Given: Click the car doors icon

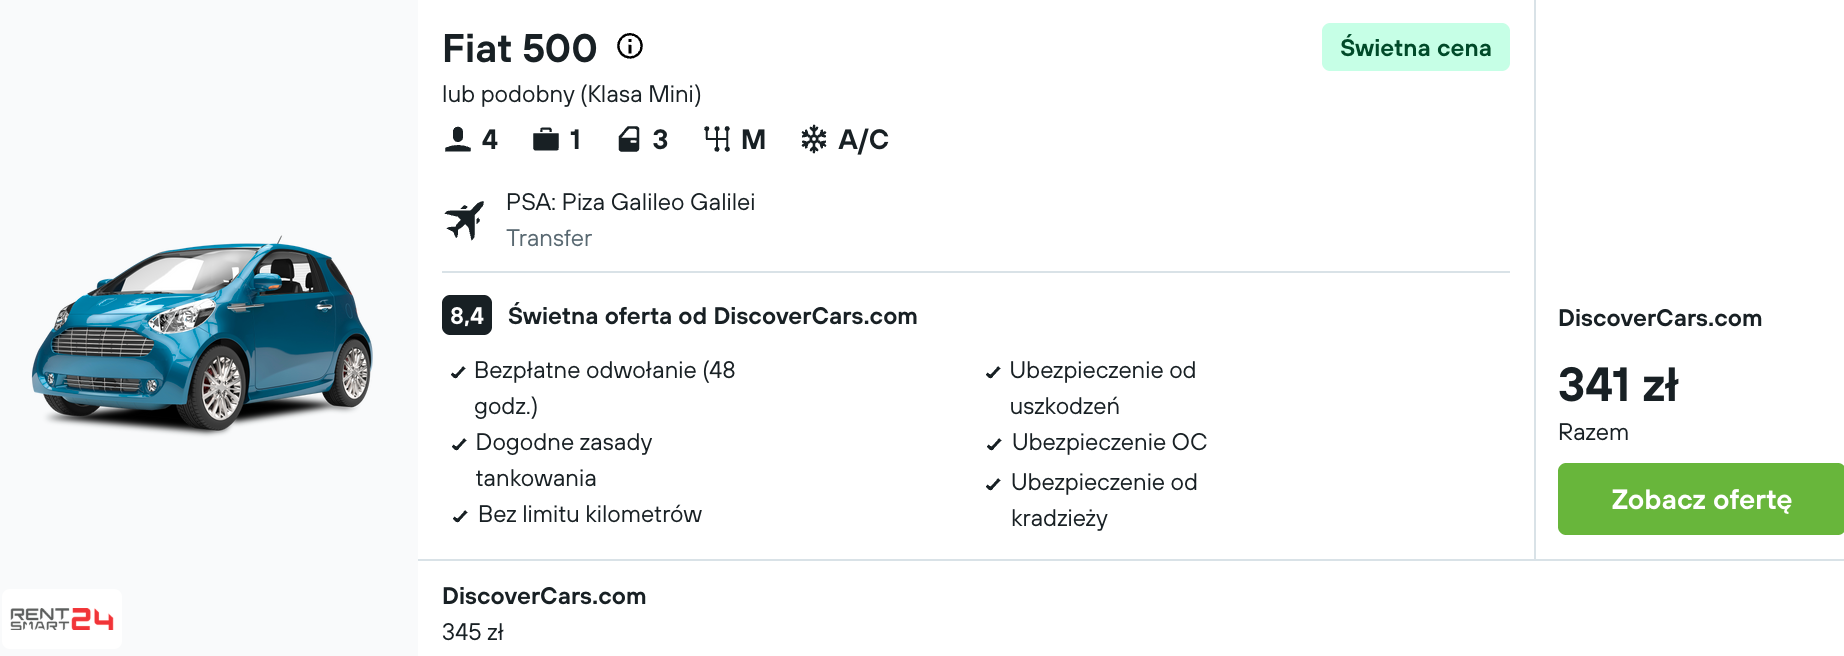Looking at the screenshot, I should pyautogui.click(x=629, y=139).
